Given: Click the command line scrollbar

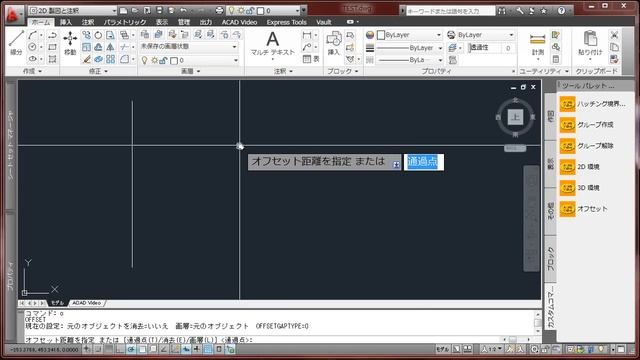Looking at the screenshot, I should [538, 322].
